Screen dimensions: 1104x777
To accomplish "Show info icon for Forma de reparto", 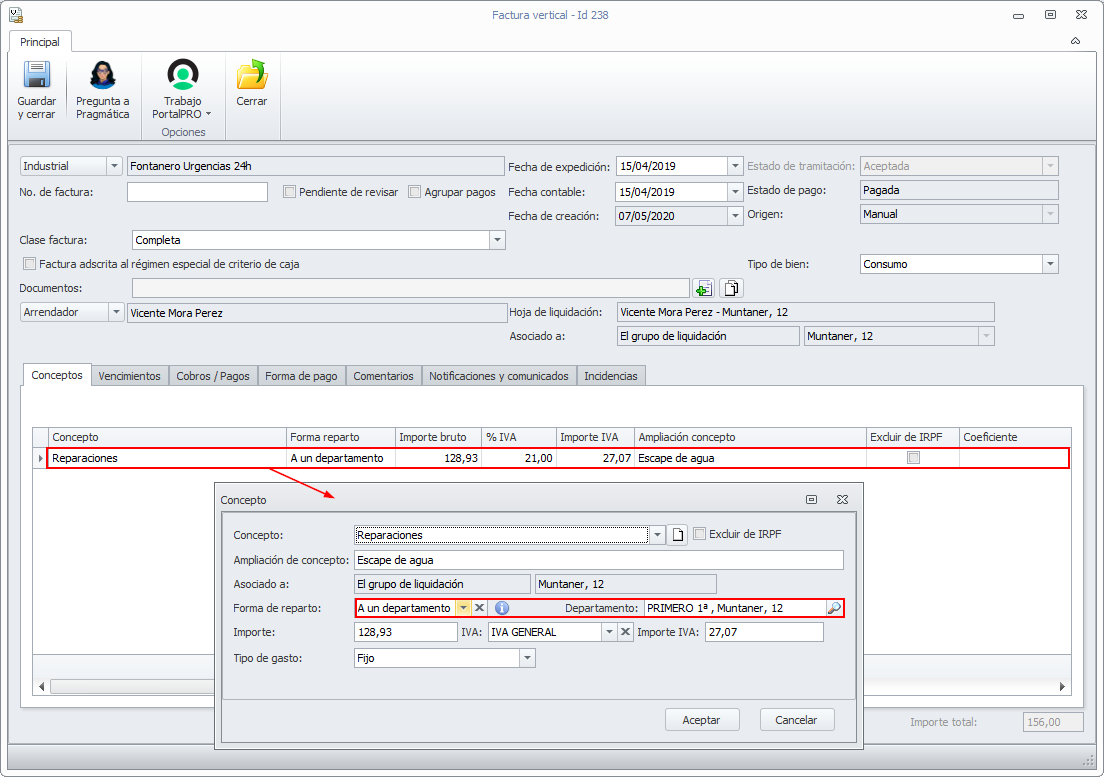I will tap(501, 608).
